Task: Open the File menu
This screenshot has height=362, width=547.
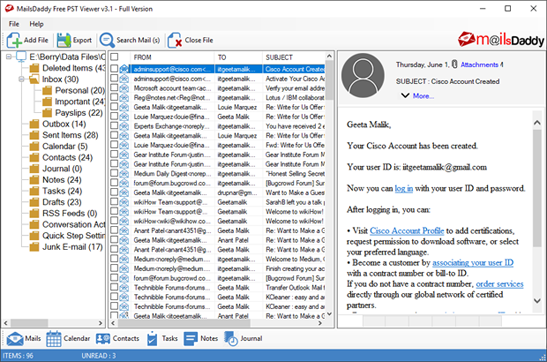Action: pyautogui.click(x=14, y=24)
